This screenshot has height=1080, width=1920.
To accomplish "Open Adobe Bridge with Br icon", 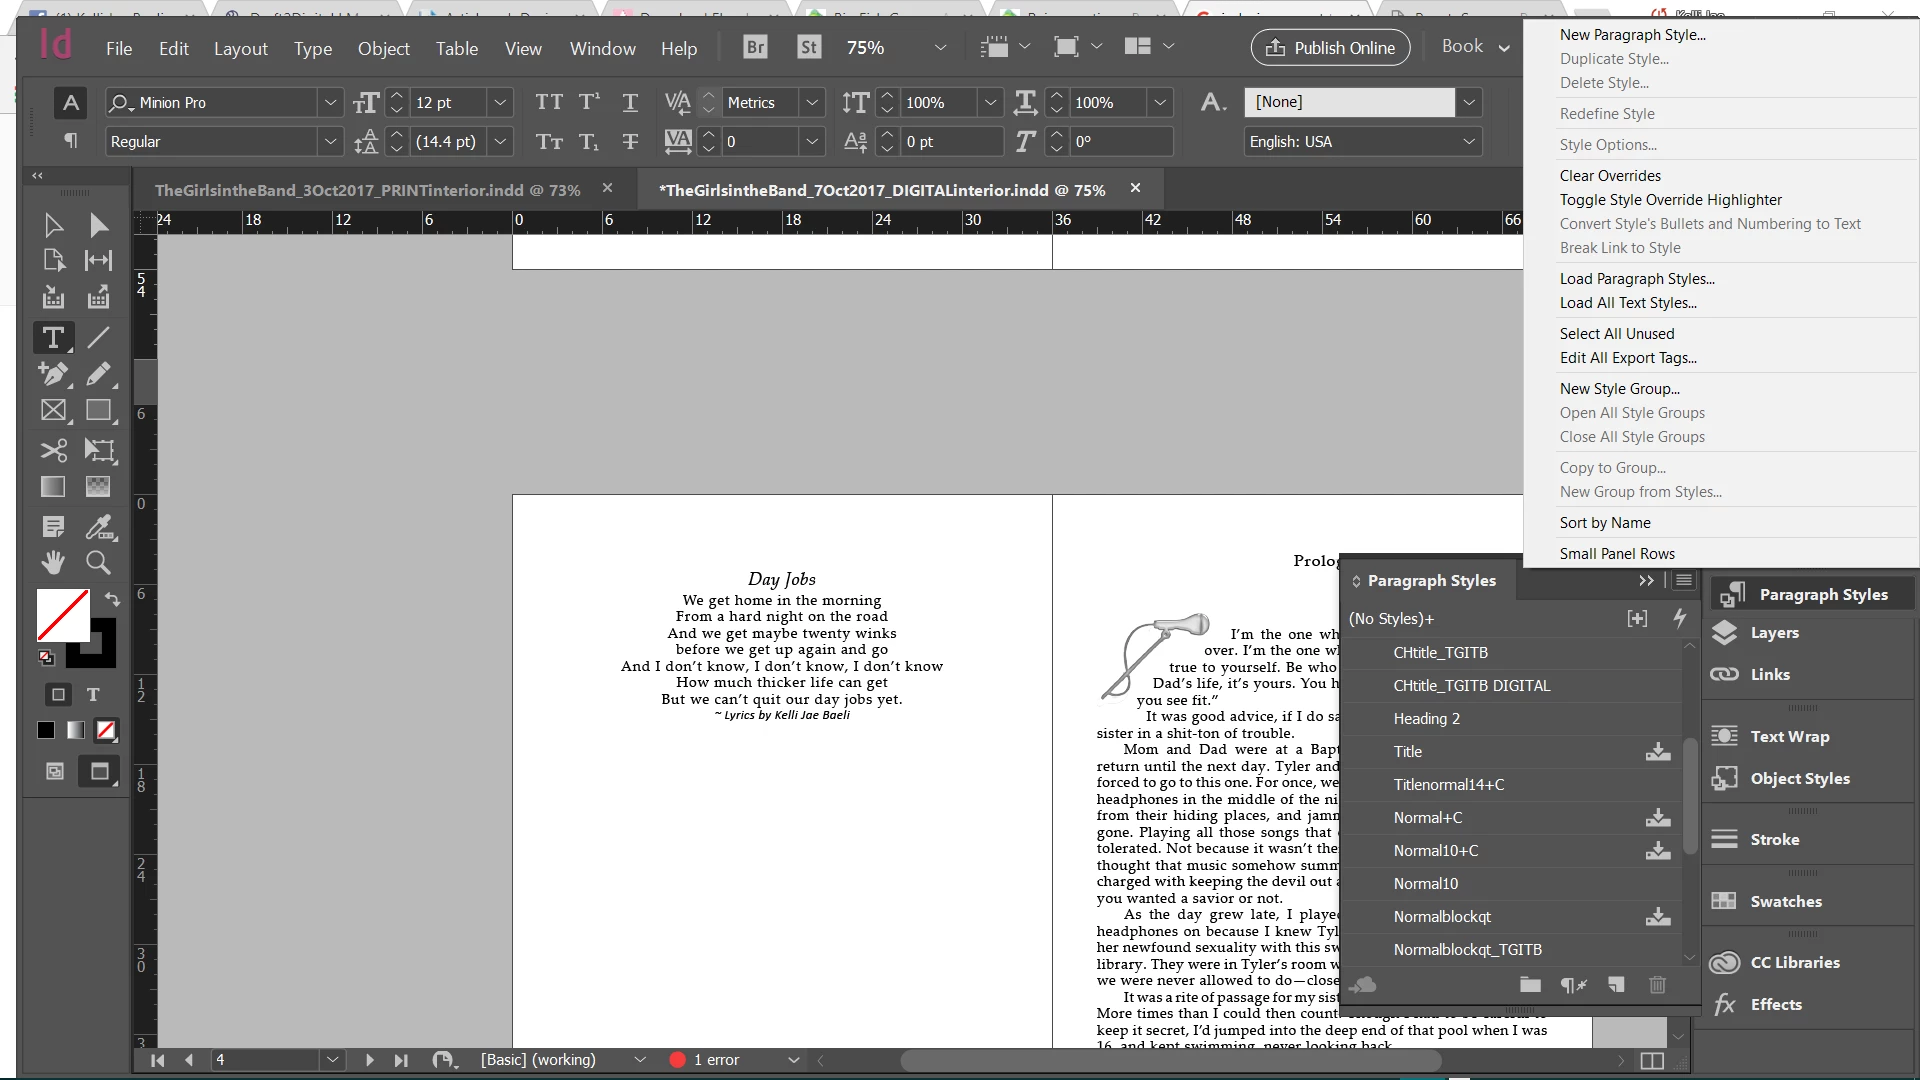I will [755, 47].
